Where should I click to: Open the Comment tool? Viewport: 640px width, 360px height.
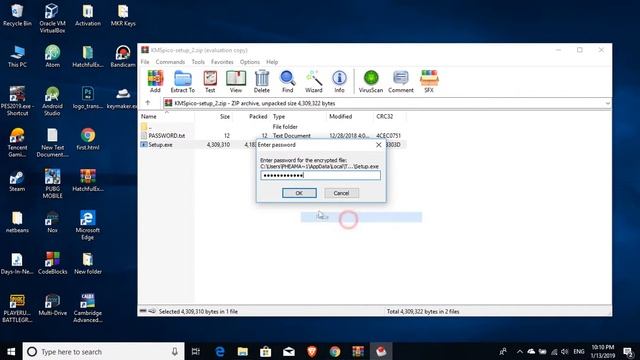point(400,81)
